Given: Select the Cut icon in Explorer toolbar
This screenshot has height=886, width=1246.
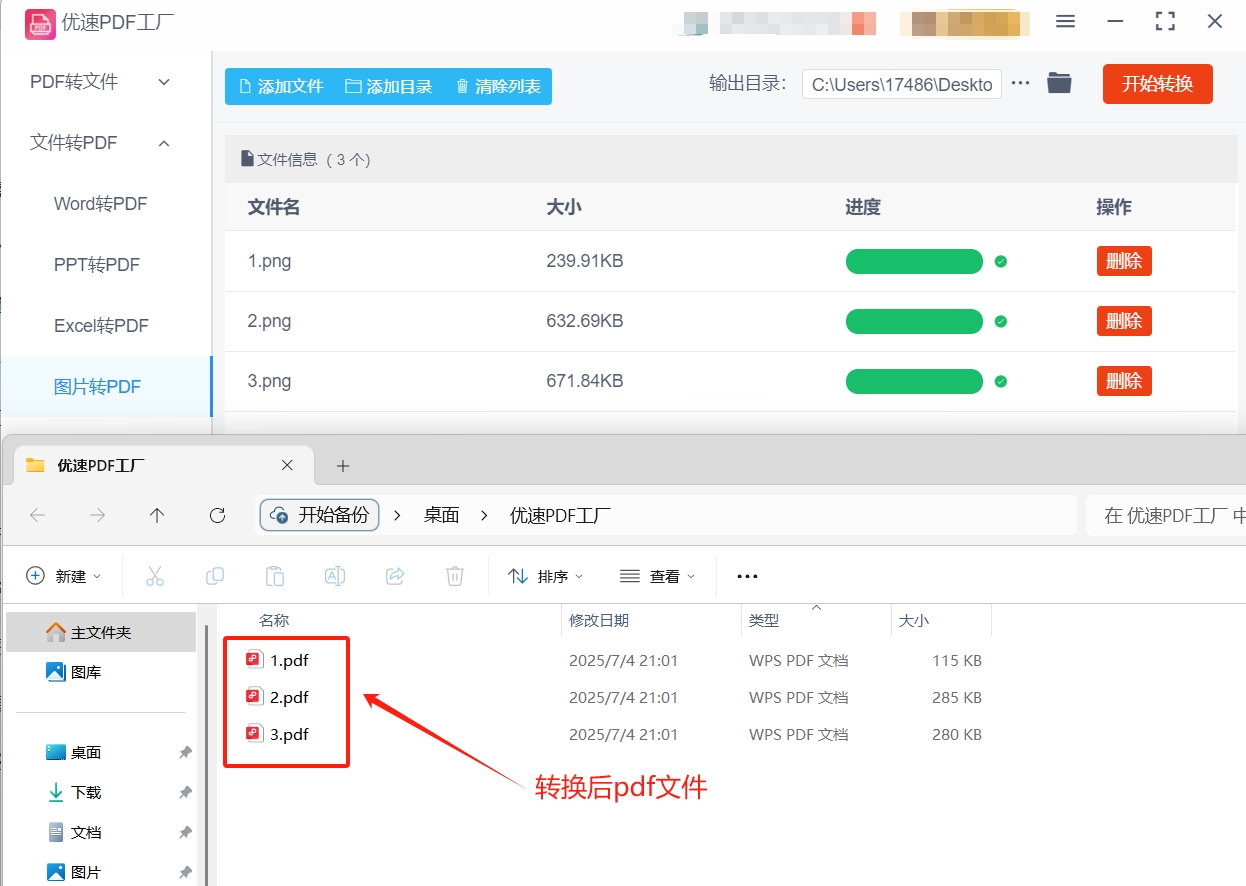Looking at the screenshot, I should [x=154, y=576].
